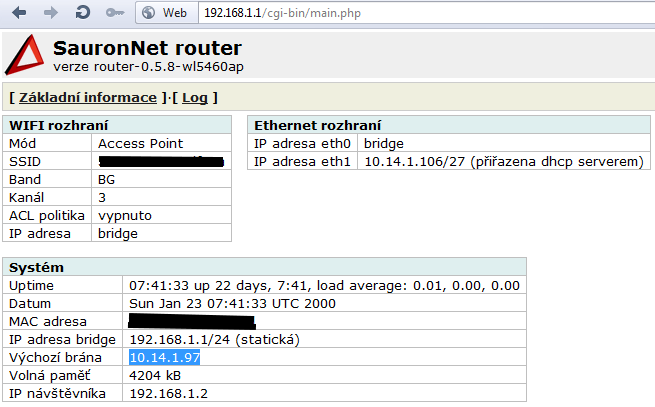This screenshot has height=407, width=655.
Task: Click the Ethernet rozhraní table header
Action: (318, 125)
